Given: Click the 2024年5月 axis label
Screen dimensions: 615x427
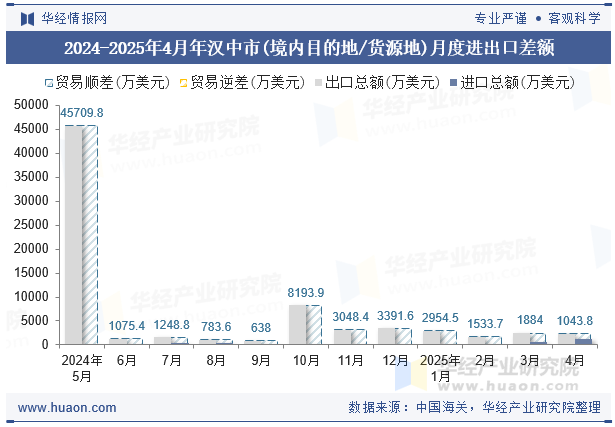Looking at the screenshot, I should point(82,368).
